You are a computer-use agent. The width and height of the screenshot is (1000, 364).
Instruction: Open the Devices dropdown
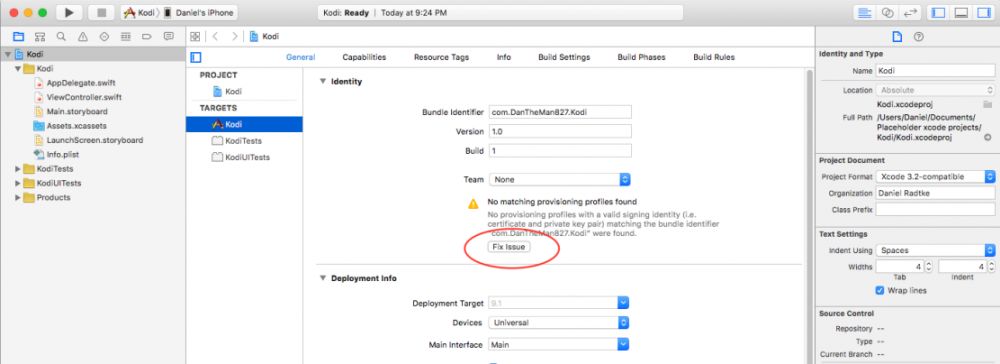click(x=559, y=323)
